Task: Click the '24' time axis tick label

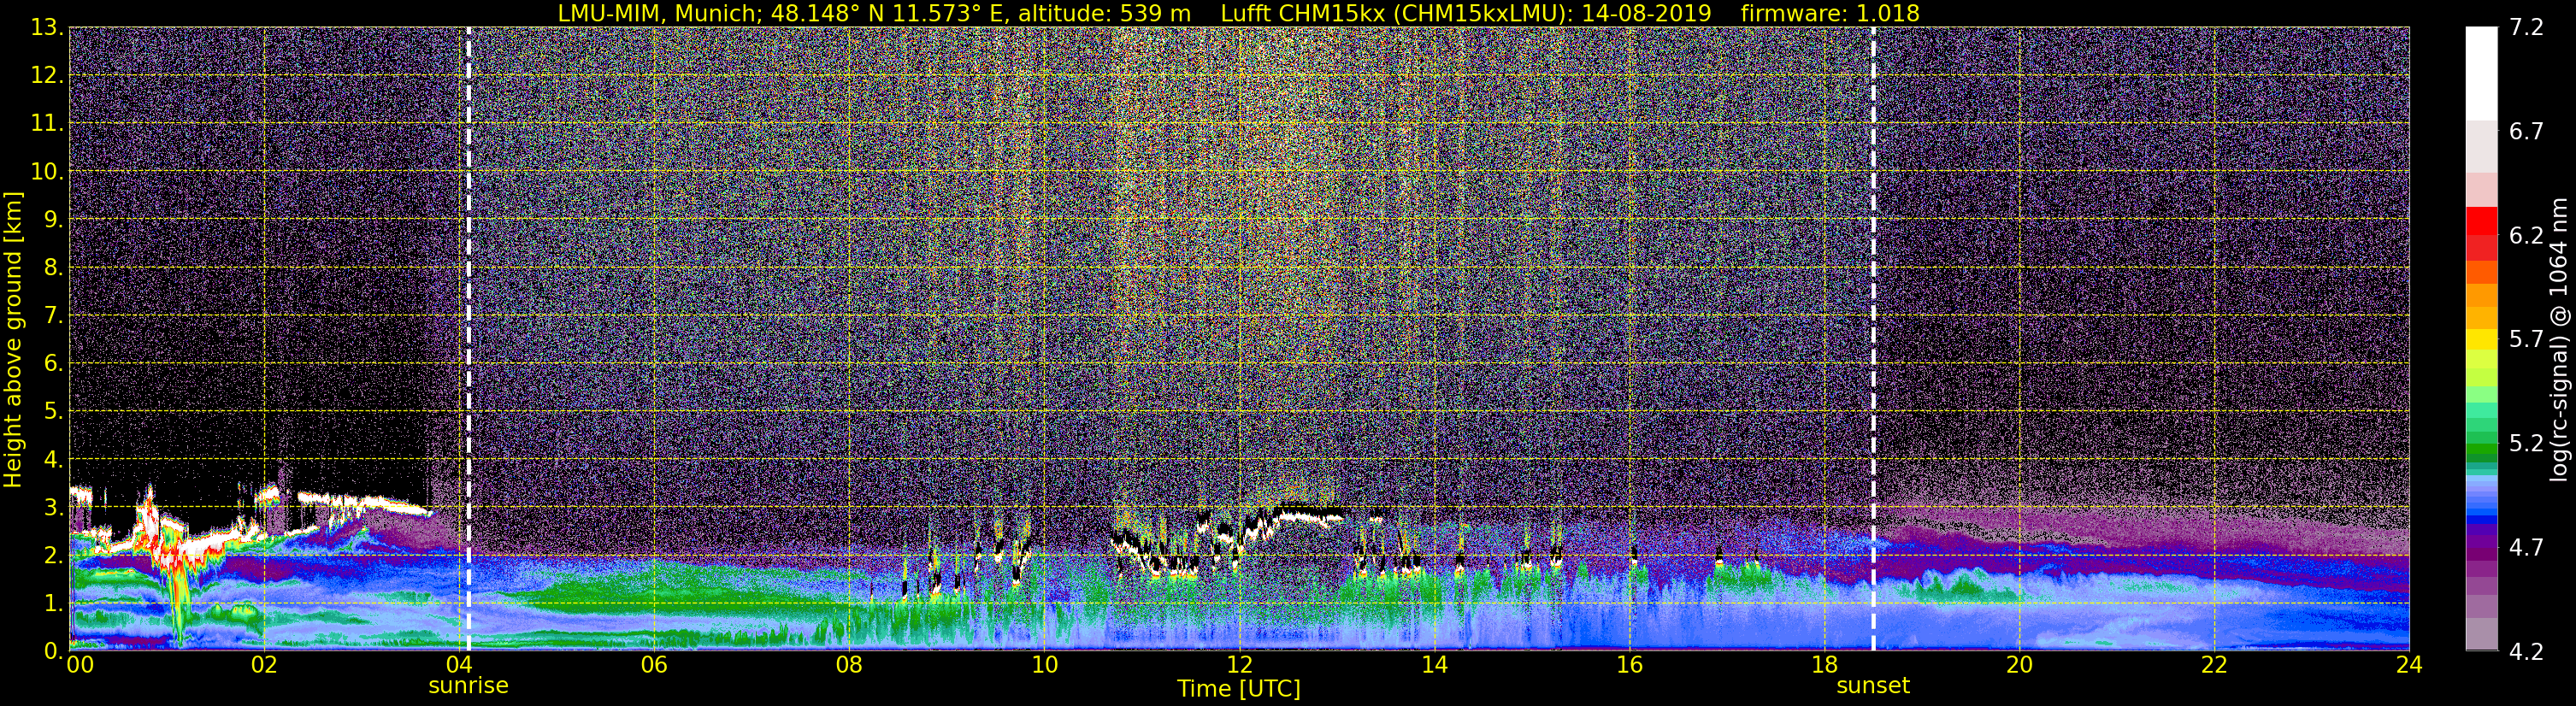Action: click(2409, 665)
